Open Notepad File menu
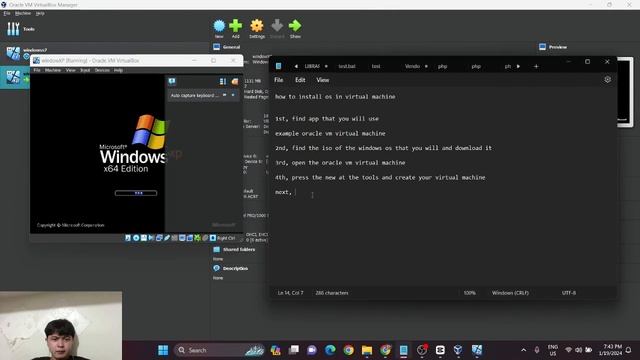Image resolution: width=640 pixels, height=360 pixels. 279,80
